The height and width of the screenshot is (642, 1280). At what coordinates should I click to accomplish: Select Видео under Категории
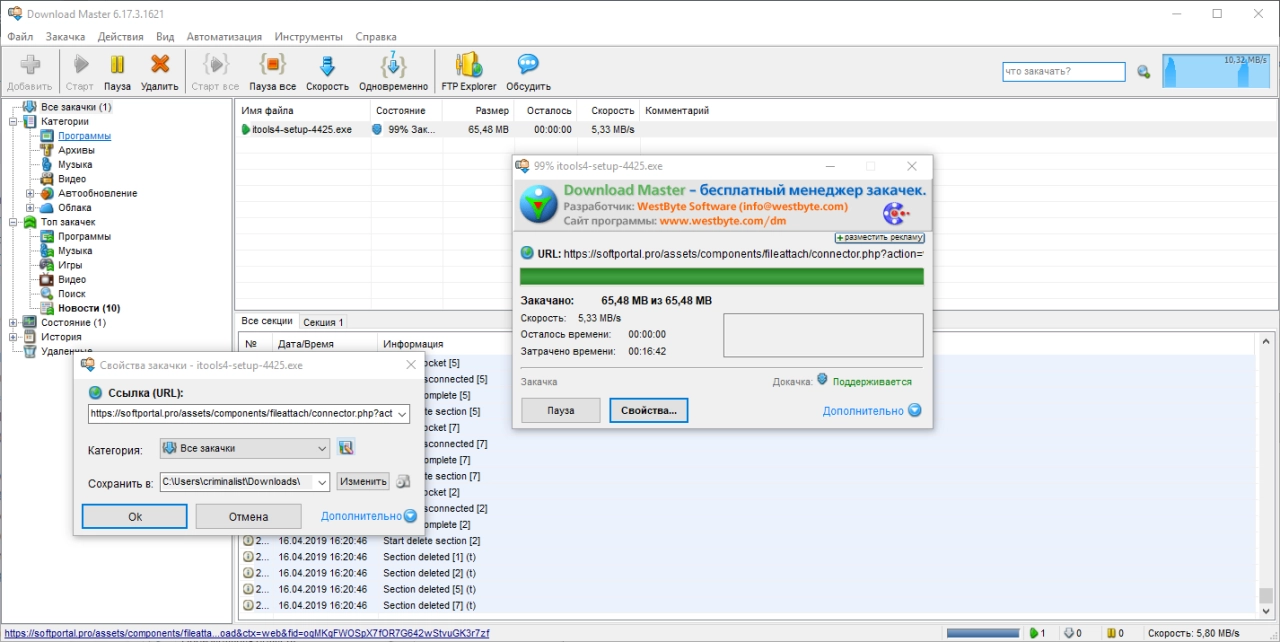pyautogui.click(x=72, y=179)
